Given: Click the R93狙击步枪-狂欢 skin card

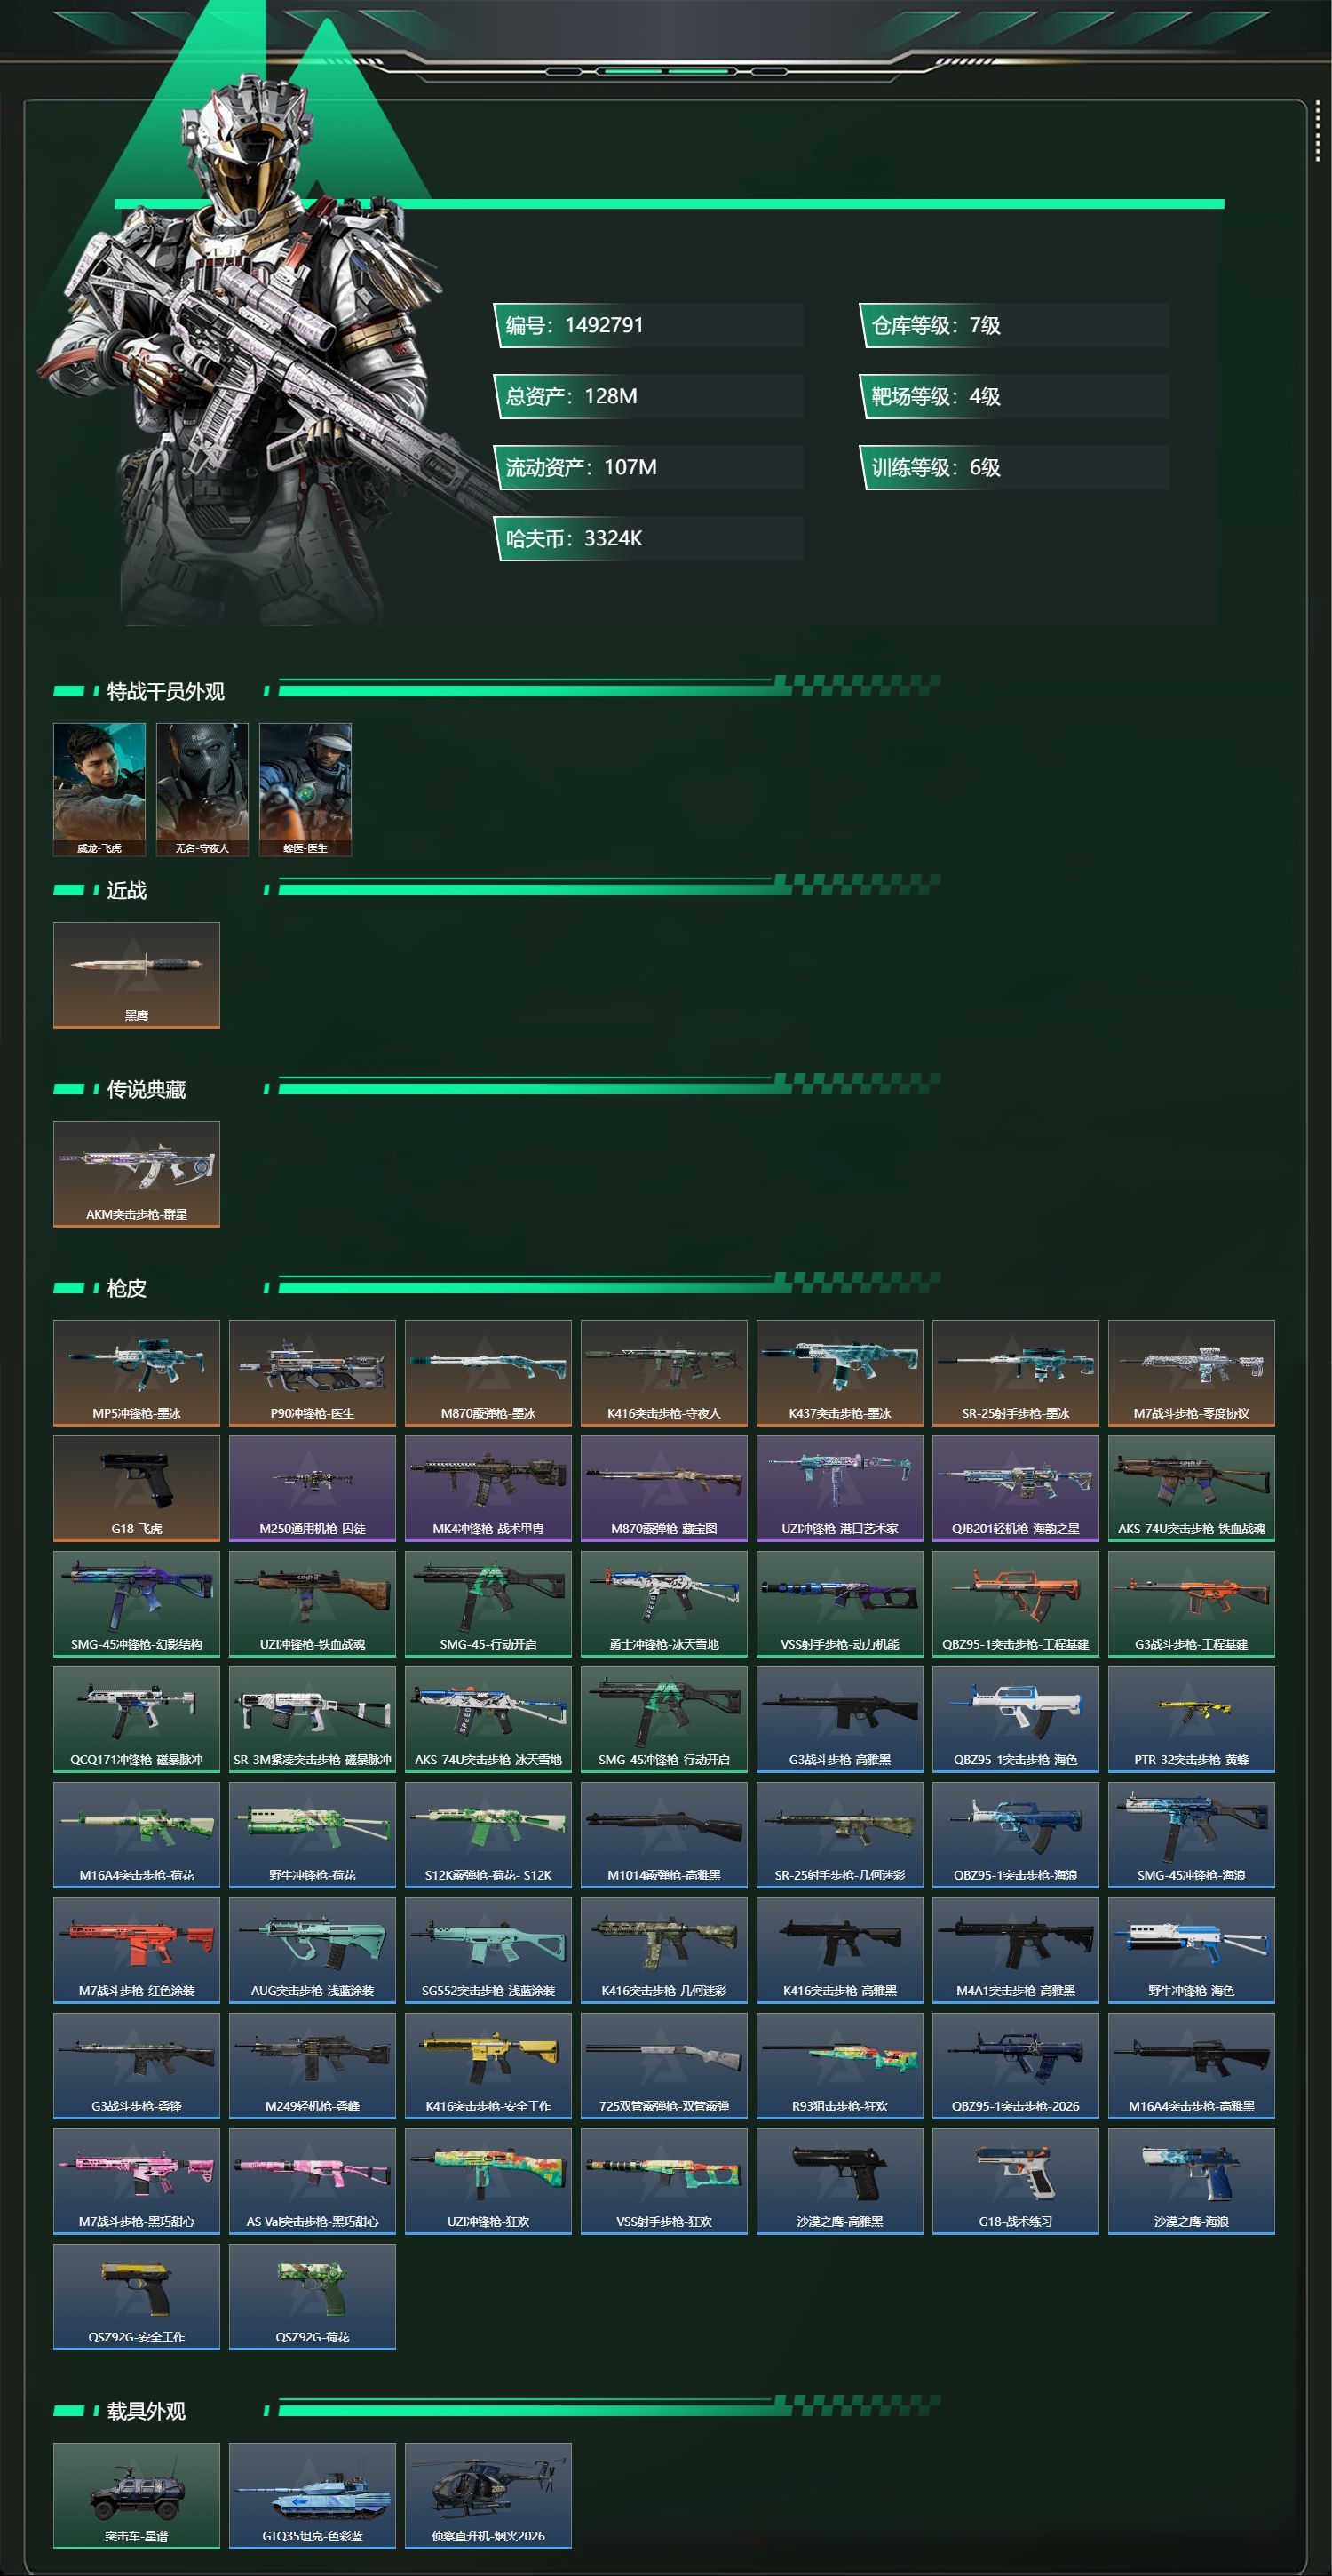Looking at the screenshot, I should [x=840, y=2066].
